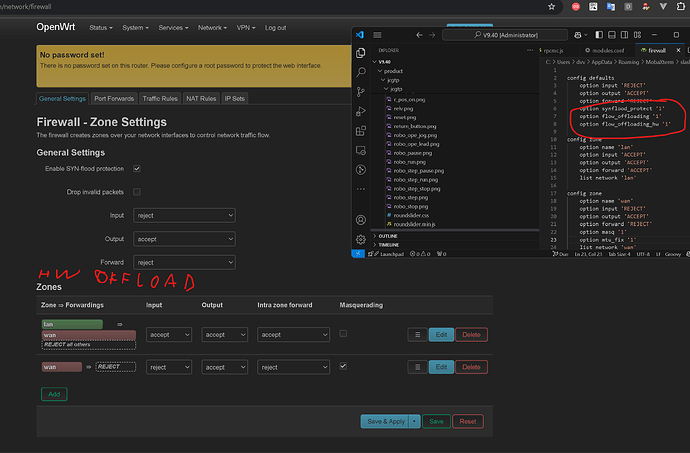
Task: Open the Copilot chat icon in title bar
Action: 578,35
